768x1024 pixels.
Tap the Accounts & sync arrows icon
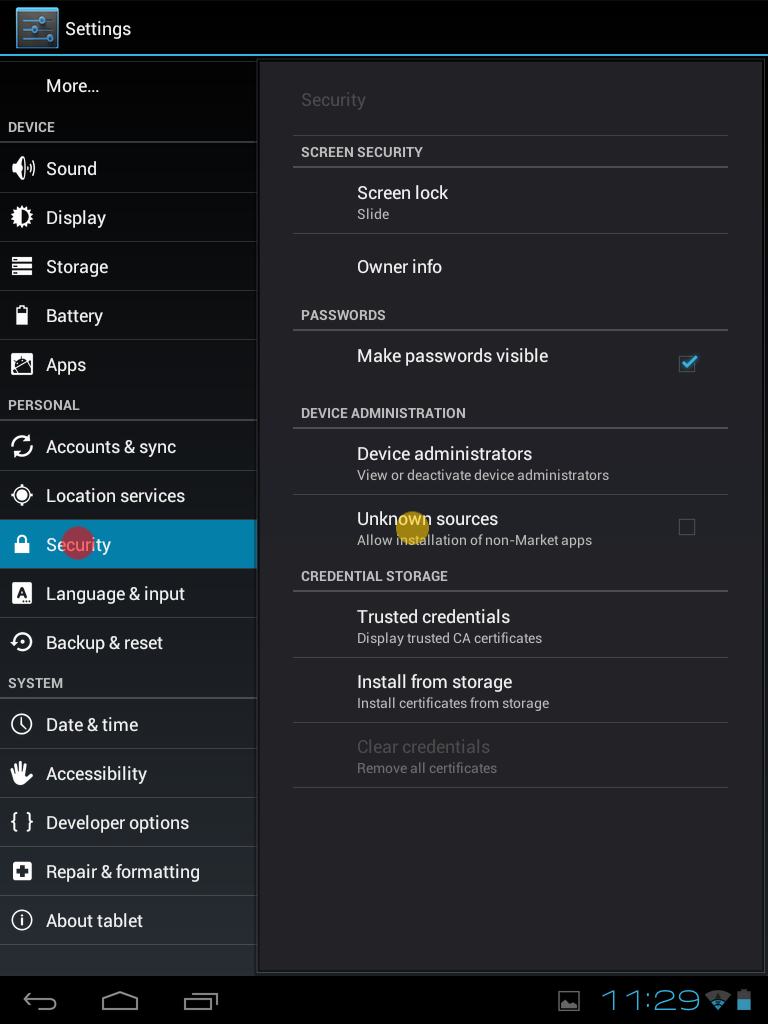point(22,447)
